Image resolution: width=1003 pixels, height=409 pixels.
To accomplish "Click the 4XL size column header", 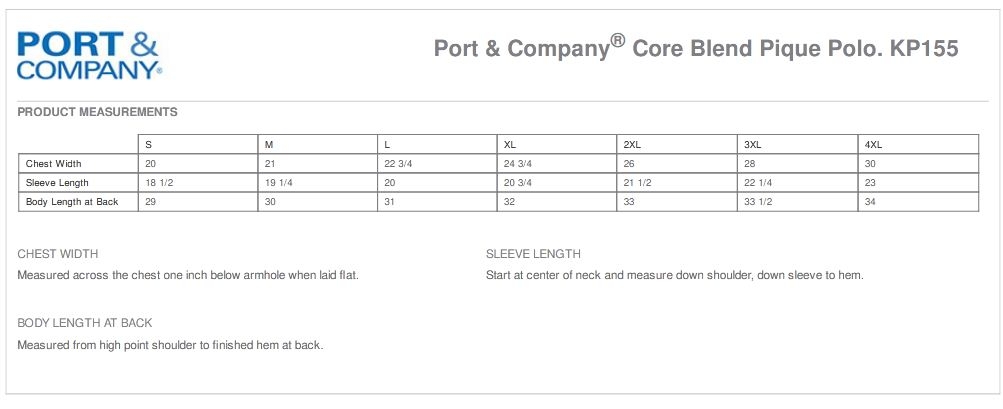I will (872, 145).
